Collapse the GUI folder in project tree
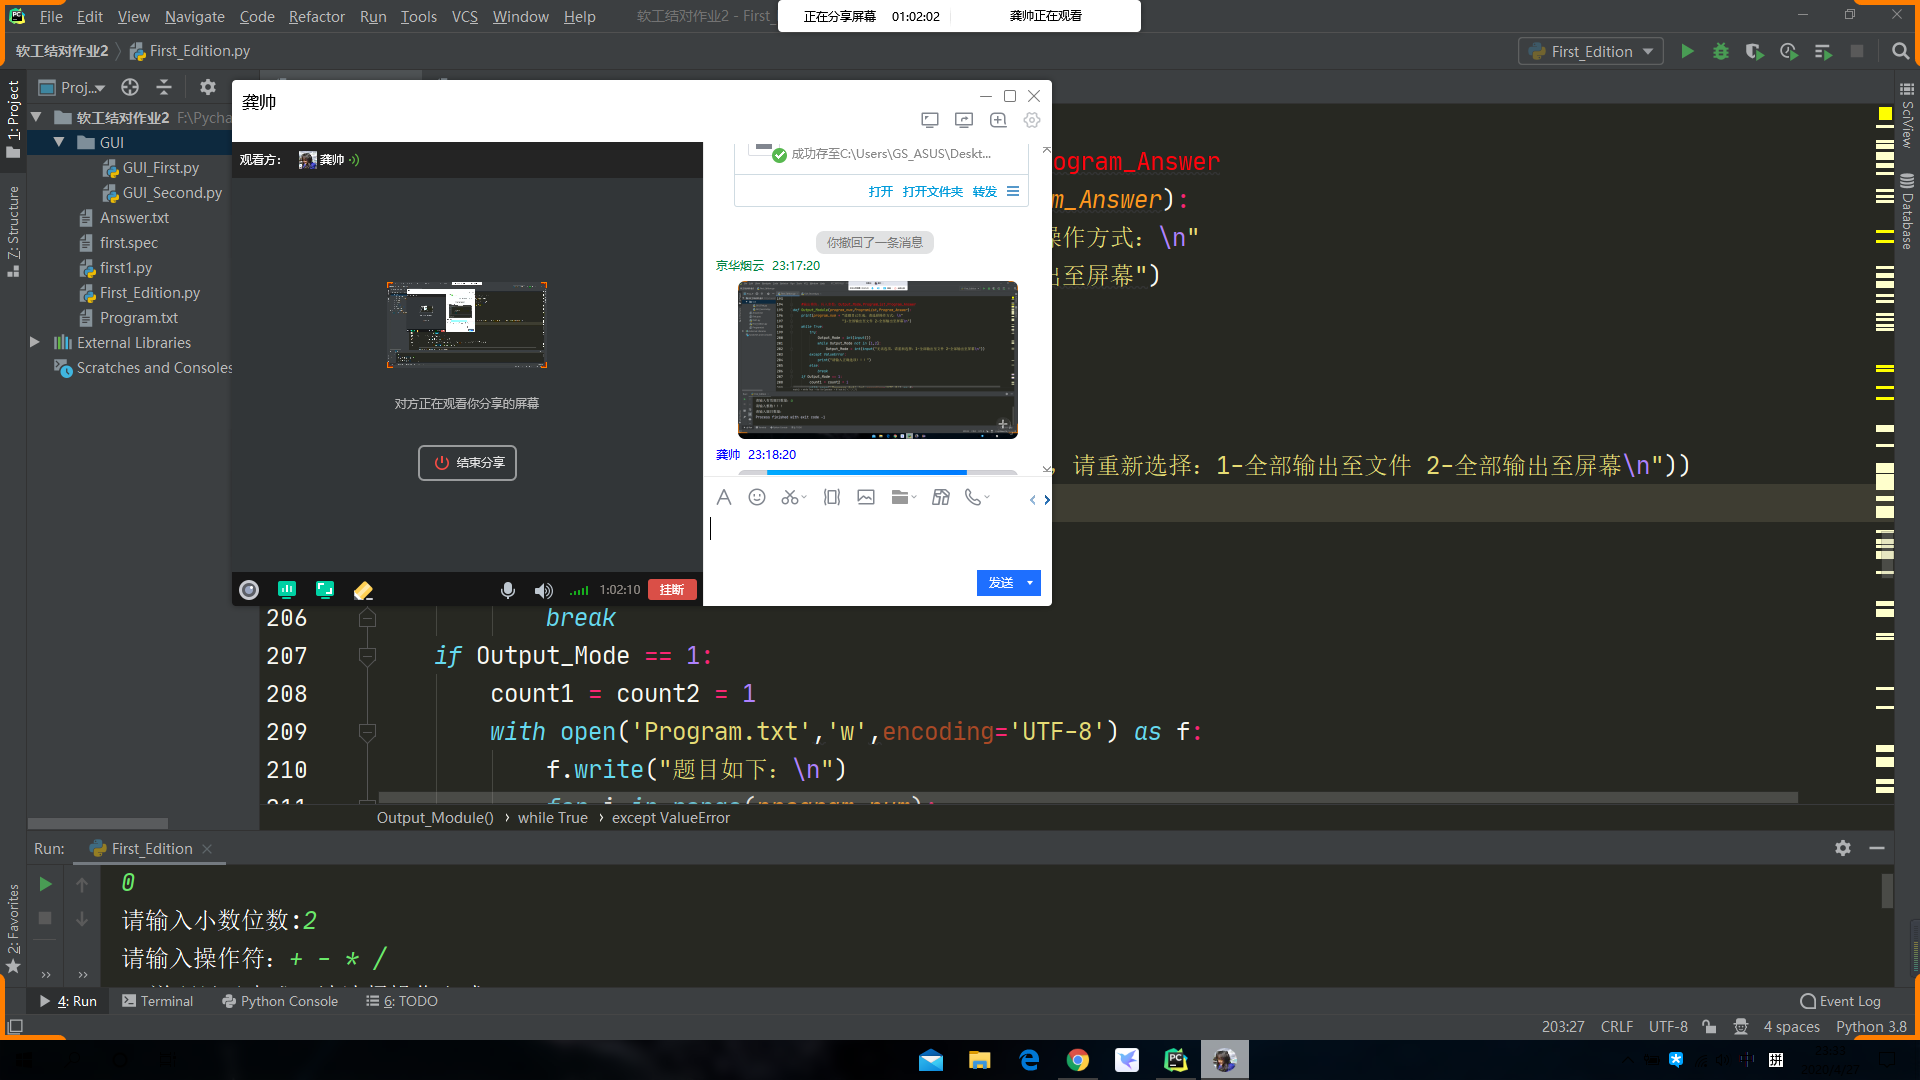1920x1080 pixels. tap(59, 142)
